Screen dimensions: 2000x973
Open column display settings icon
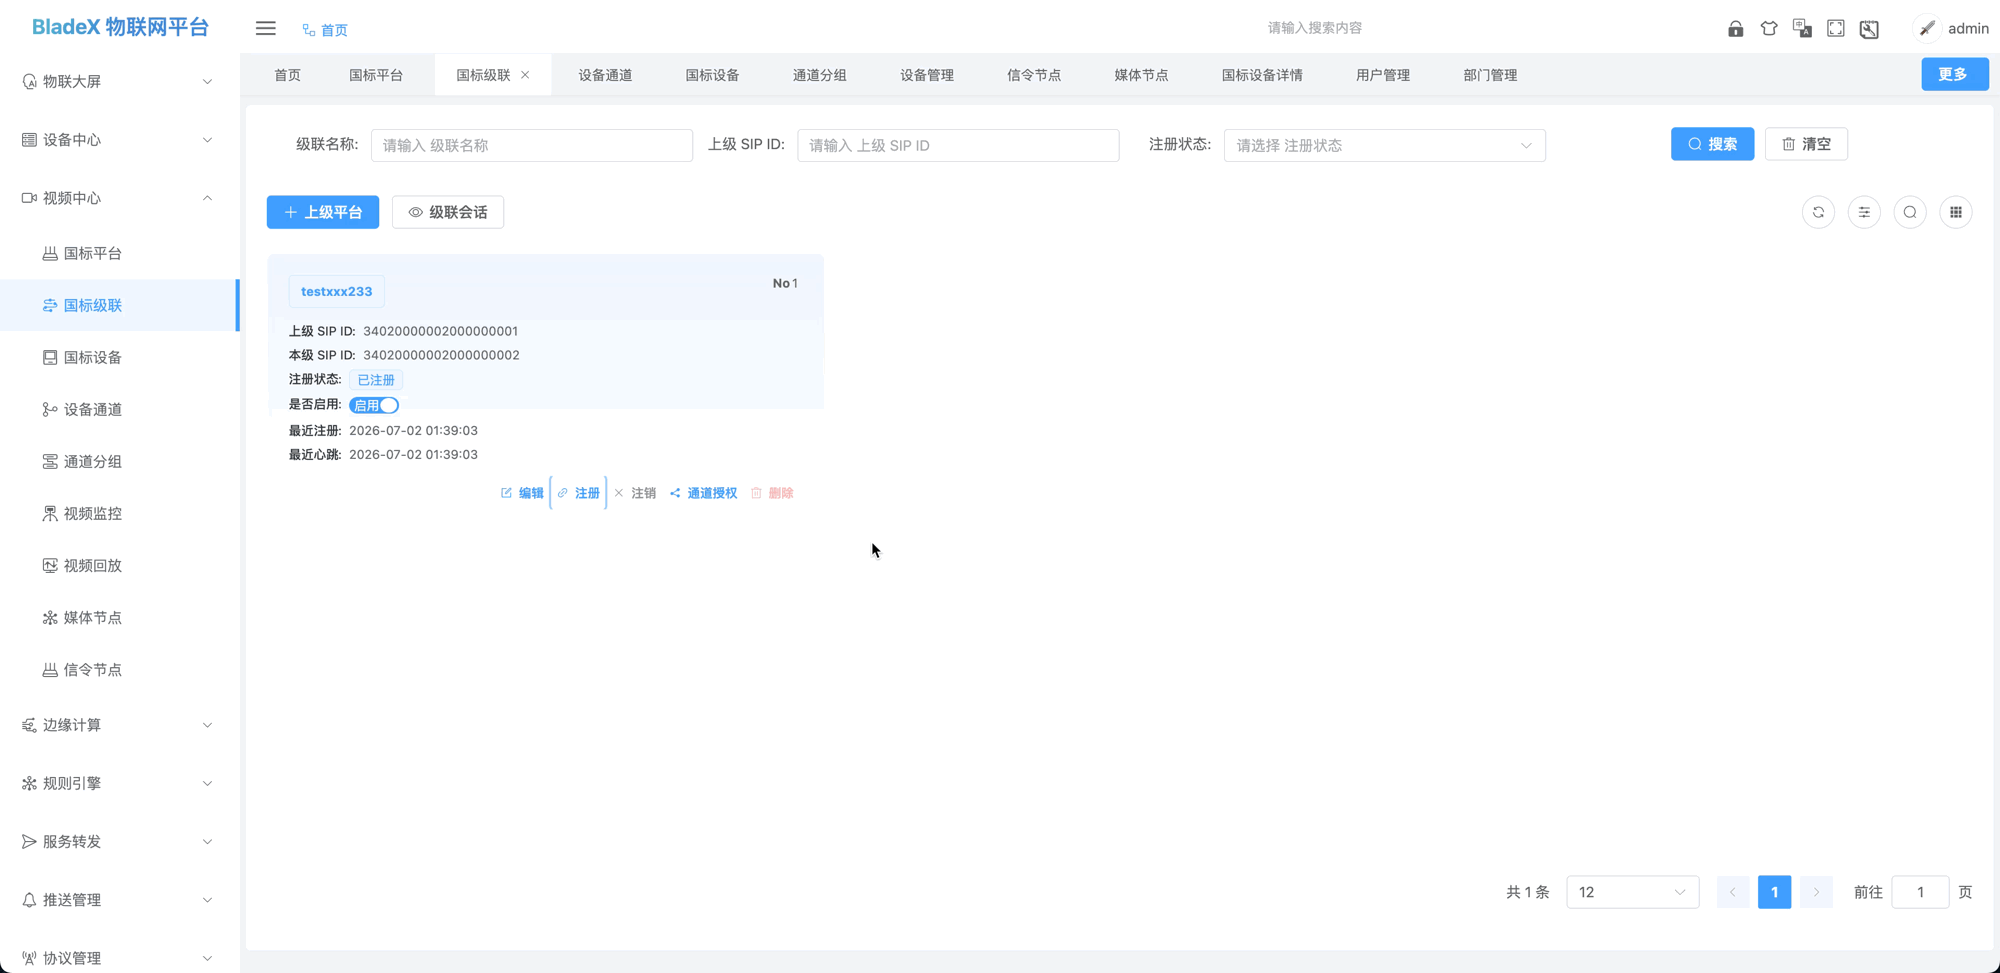click(x=1864, y=212)
